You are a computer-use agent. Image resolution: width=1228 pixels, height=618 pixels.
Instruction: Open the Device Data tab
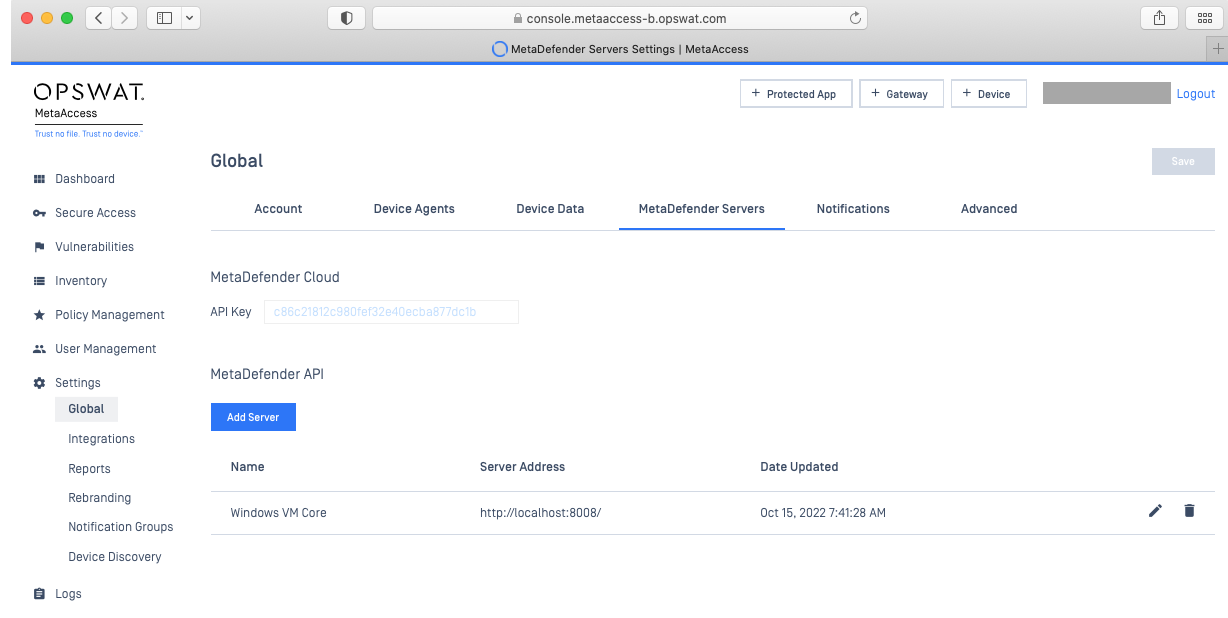pyautogui.click(x=550, y=209)
